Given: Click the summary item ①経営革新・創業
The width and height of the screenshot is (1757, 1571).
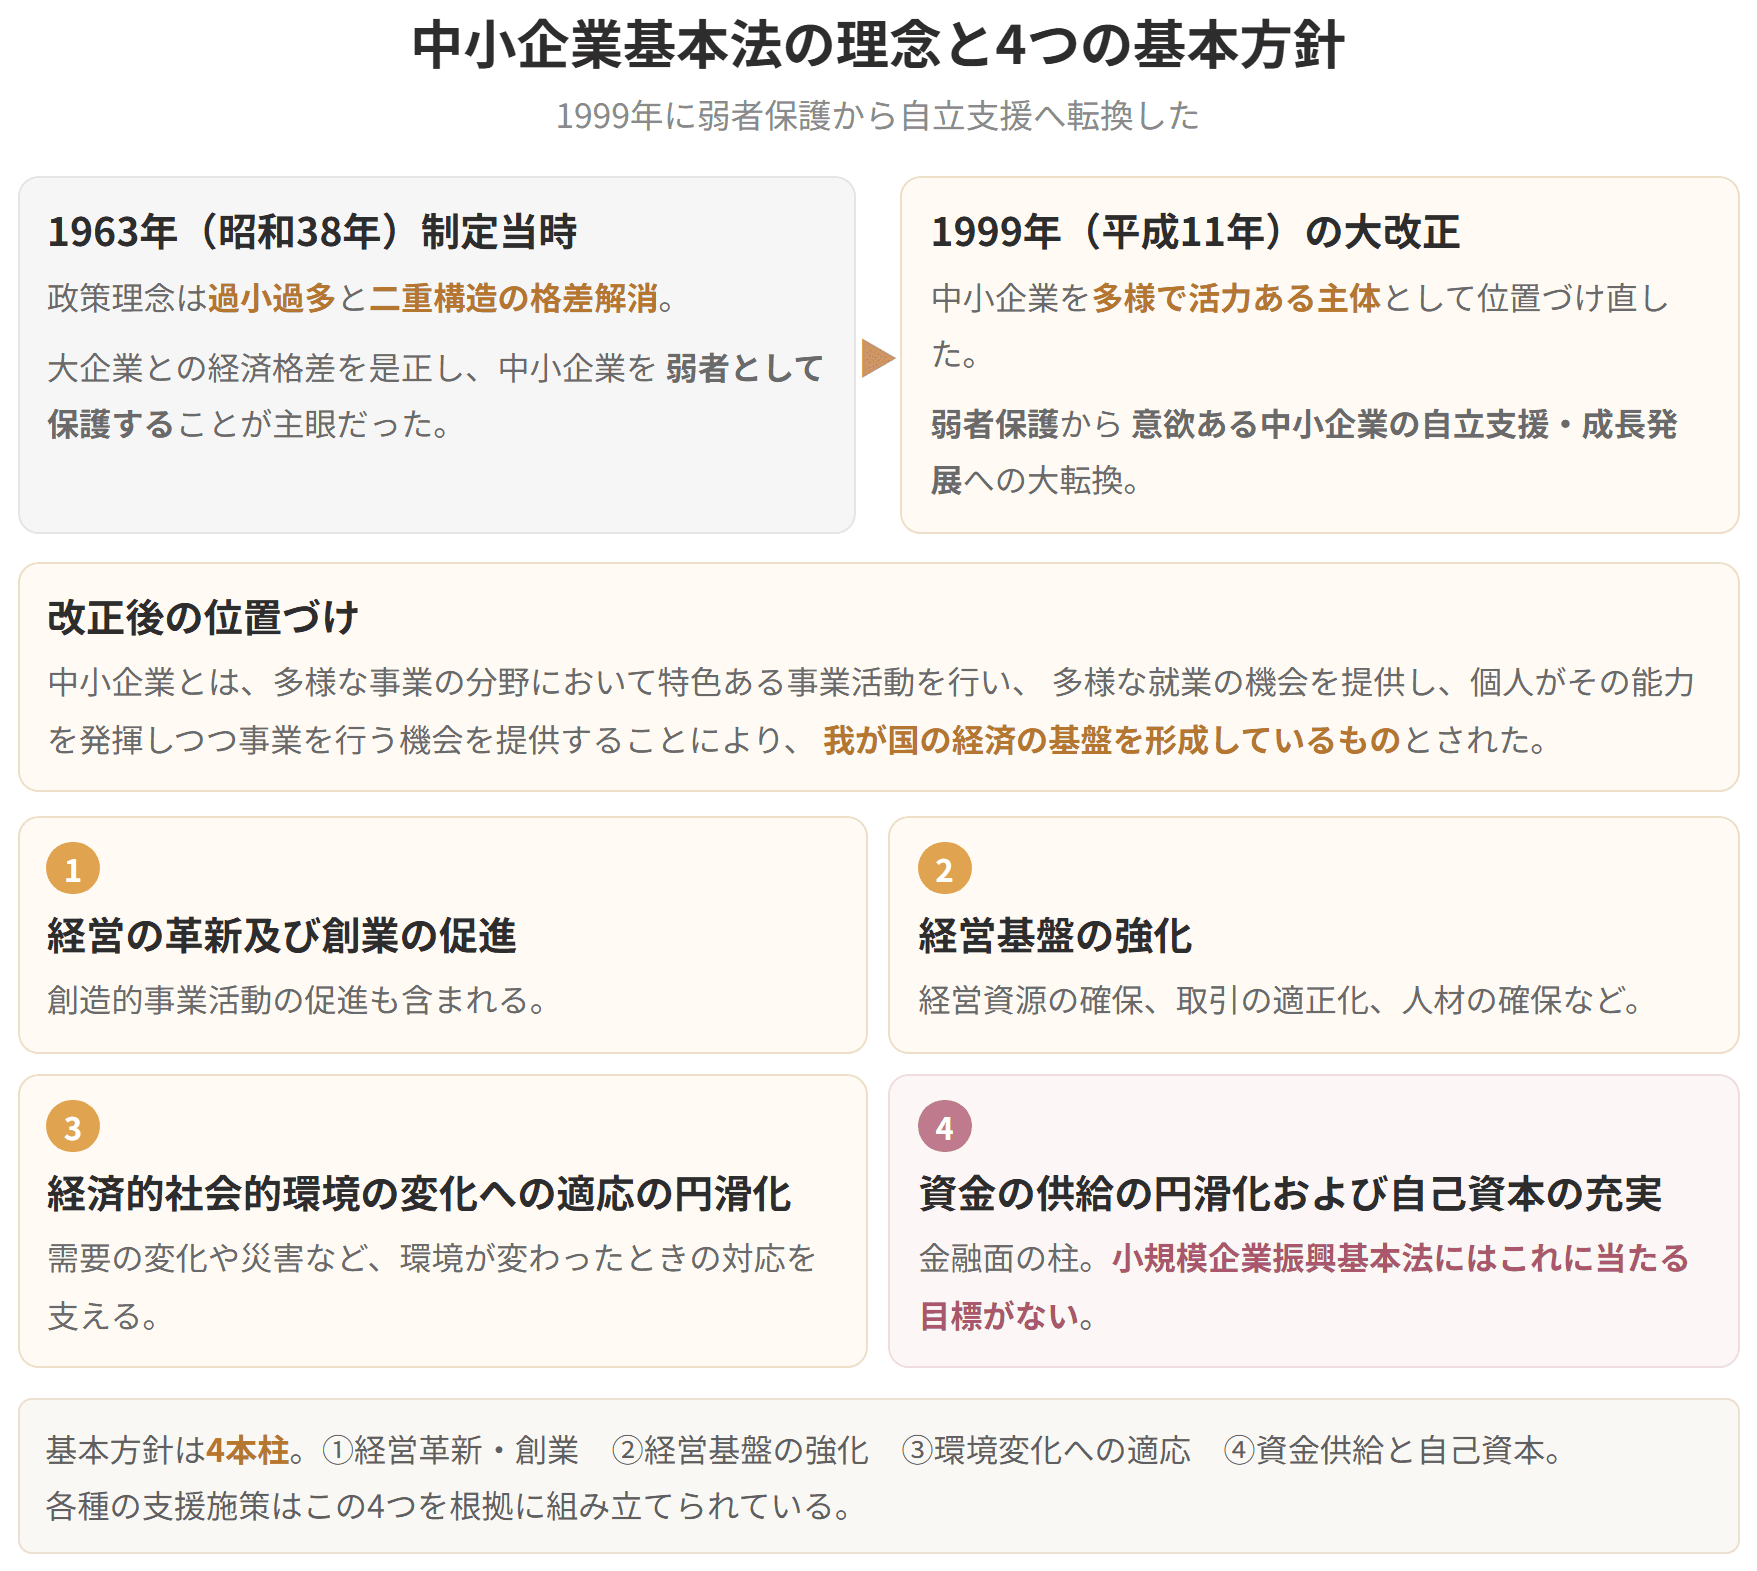Looking at the screenshot, I should [451, 1450].
